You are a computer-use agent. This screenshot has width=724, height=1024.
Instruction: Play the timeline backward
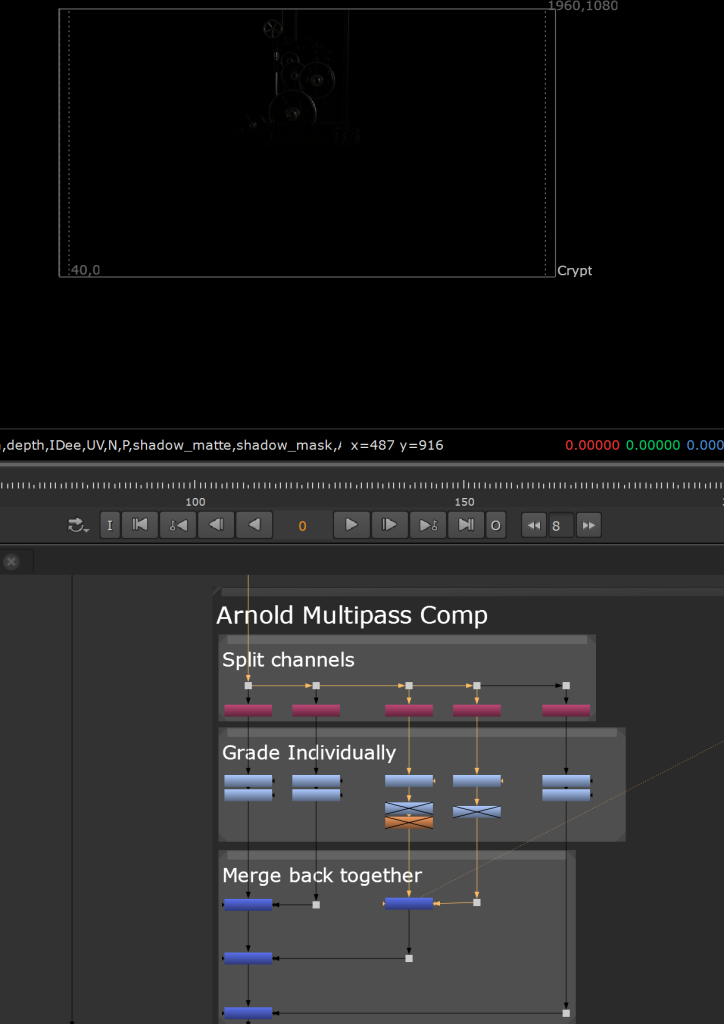point(254,526)
